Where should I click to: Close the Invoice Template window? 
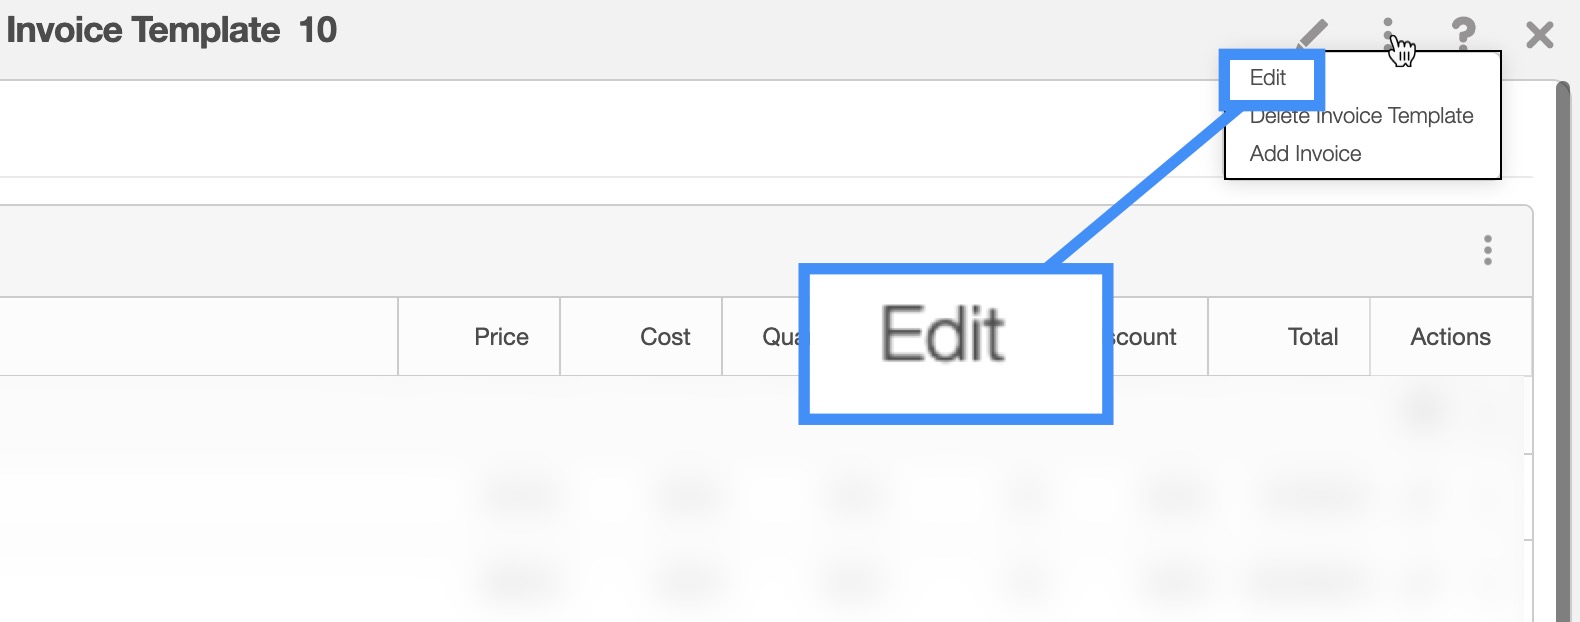click(1540, 35)
